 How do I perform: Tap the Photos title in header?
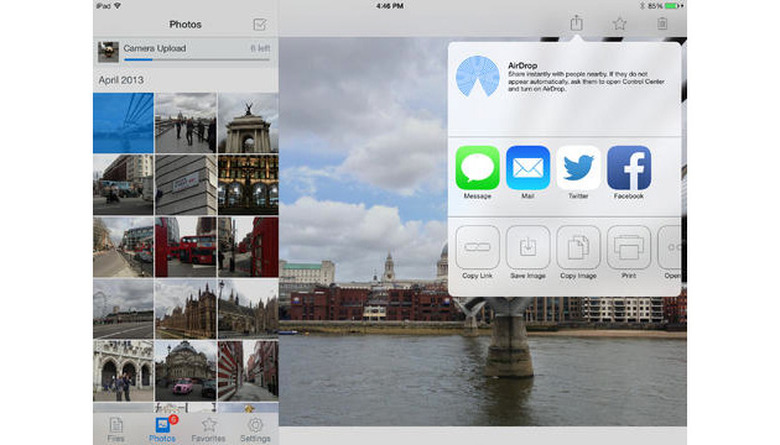pos(185,24)
